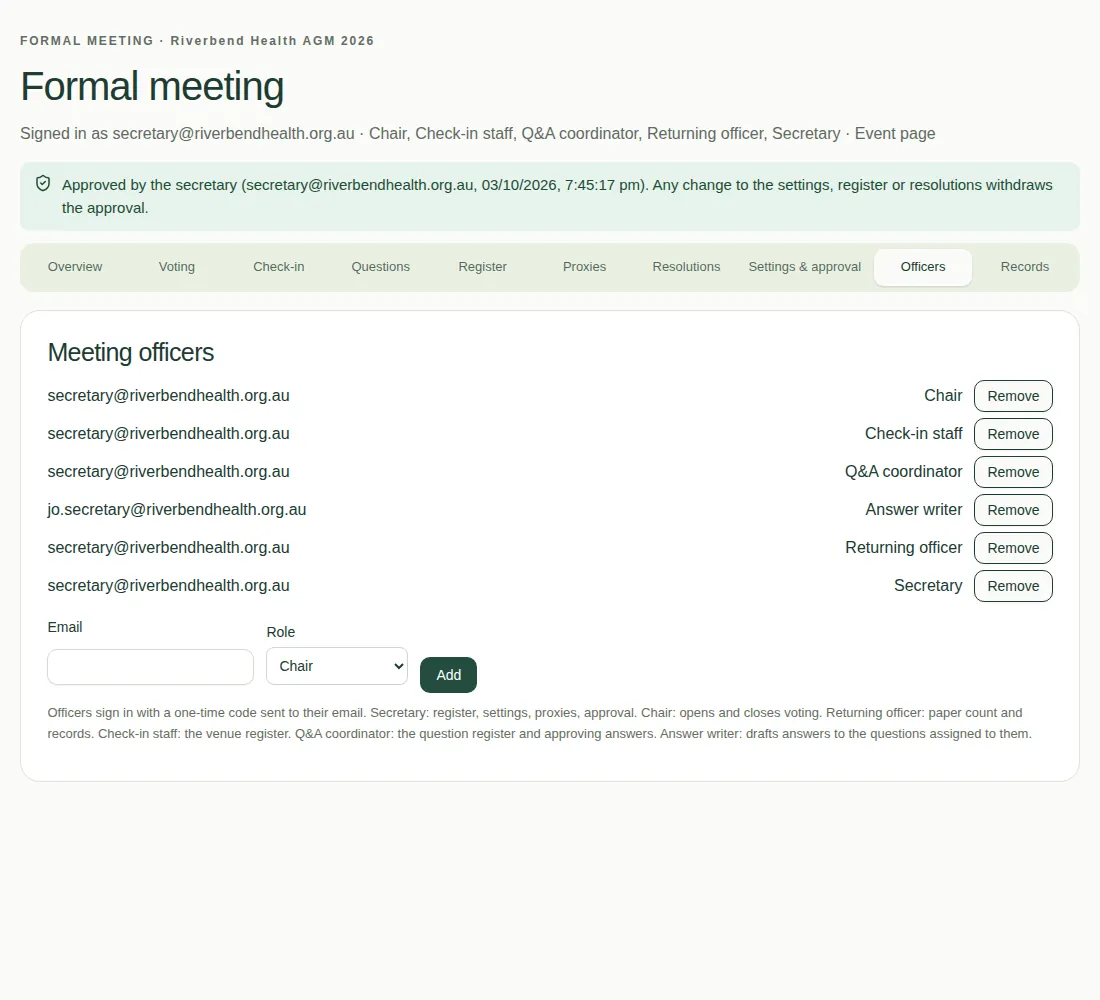Click the Meeting officers heading

130,352
